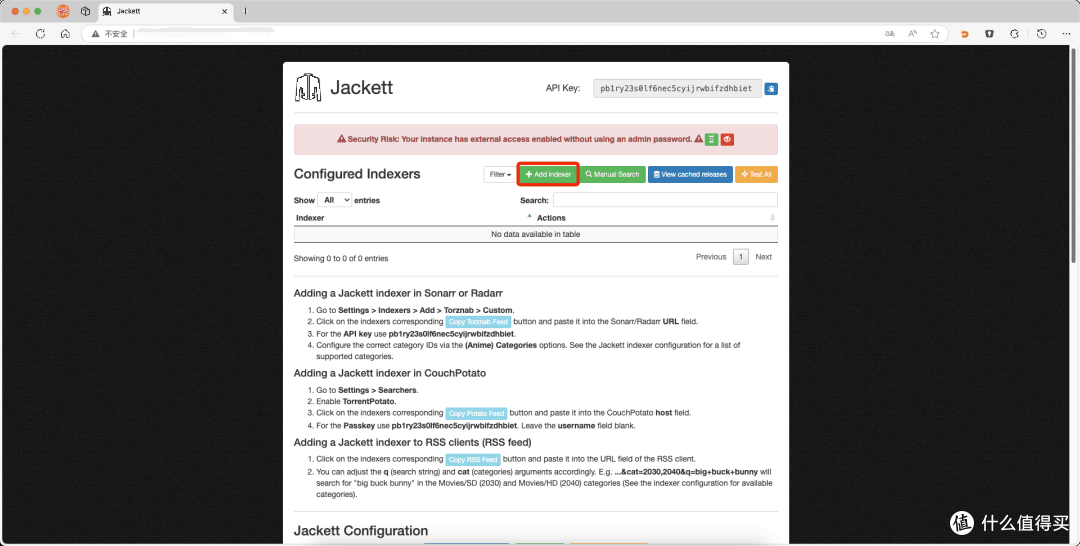Click the View cached releases button
The image size is (1080, 546).
(x=690, y=175)
